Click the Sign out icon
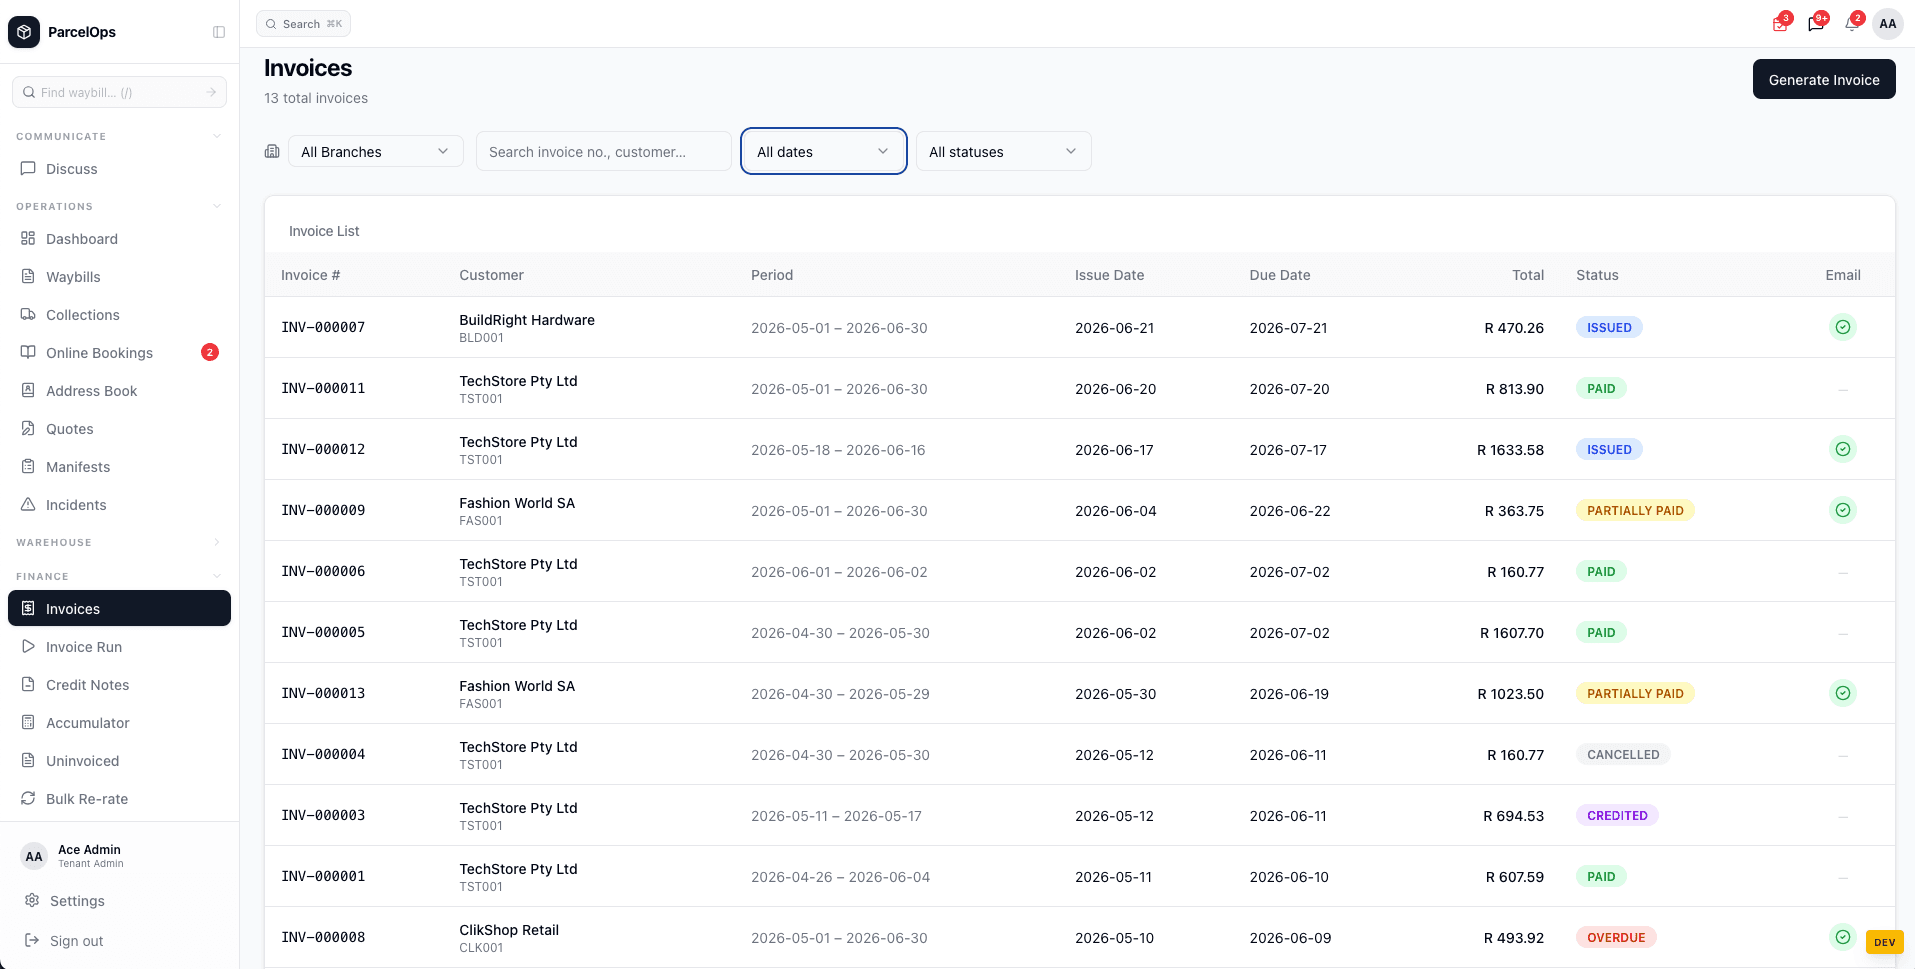1915x969 pixels. pos(32,941)
